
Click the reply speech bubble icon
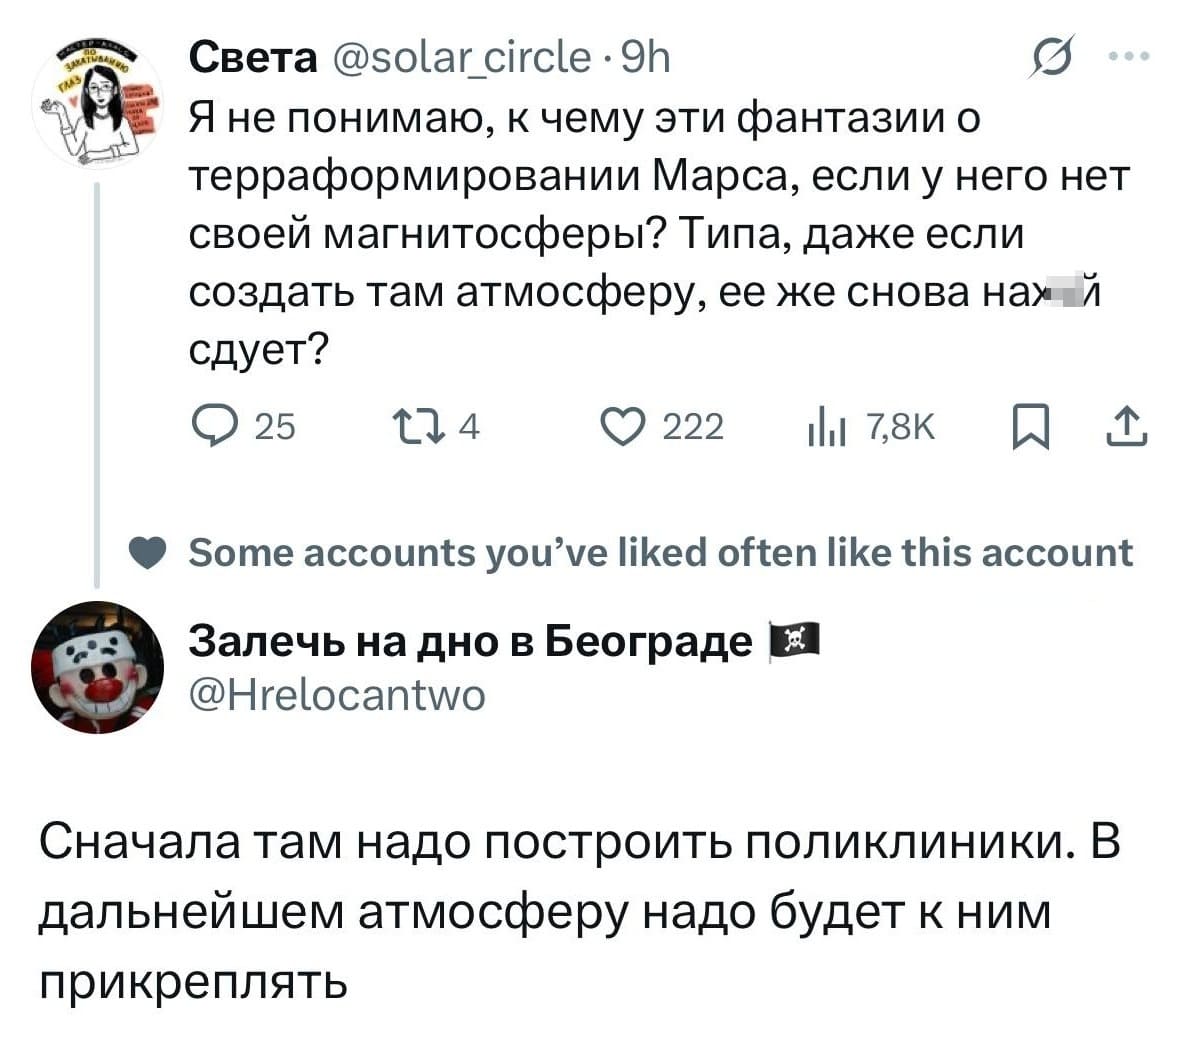click(211, 427)
